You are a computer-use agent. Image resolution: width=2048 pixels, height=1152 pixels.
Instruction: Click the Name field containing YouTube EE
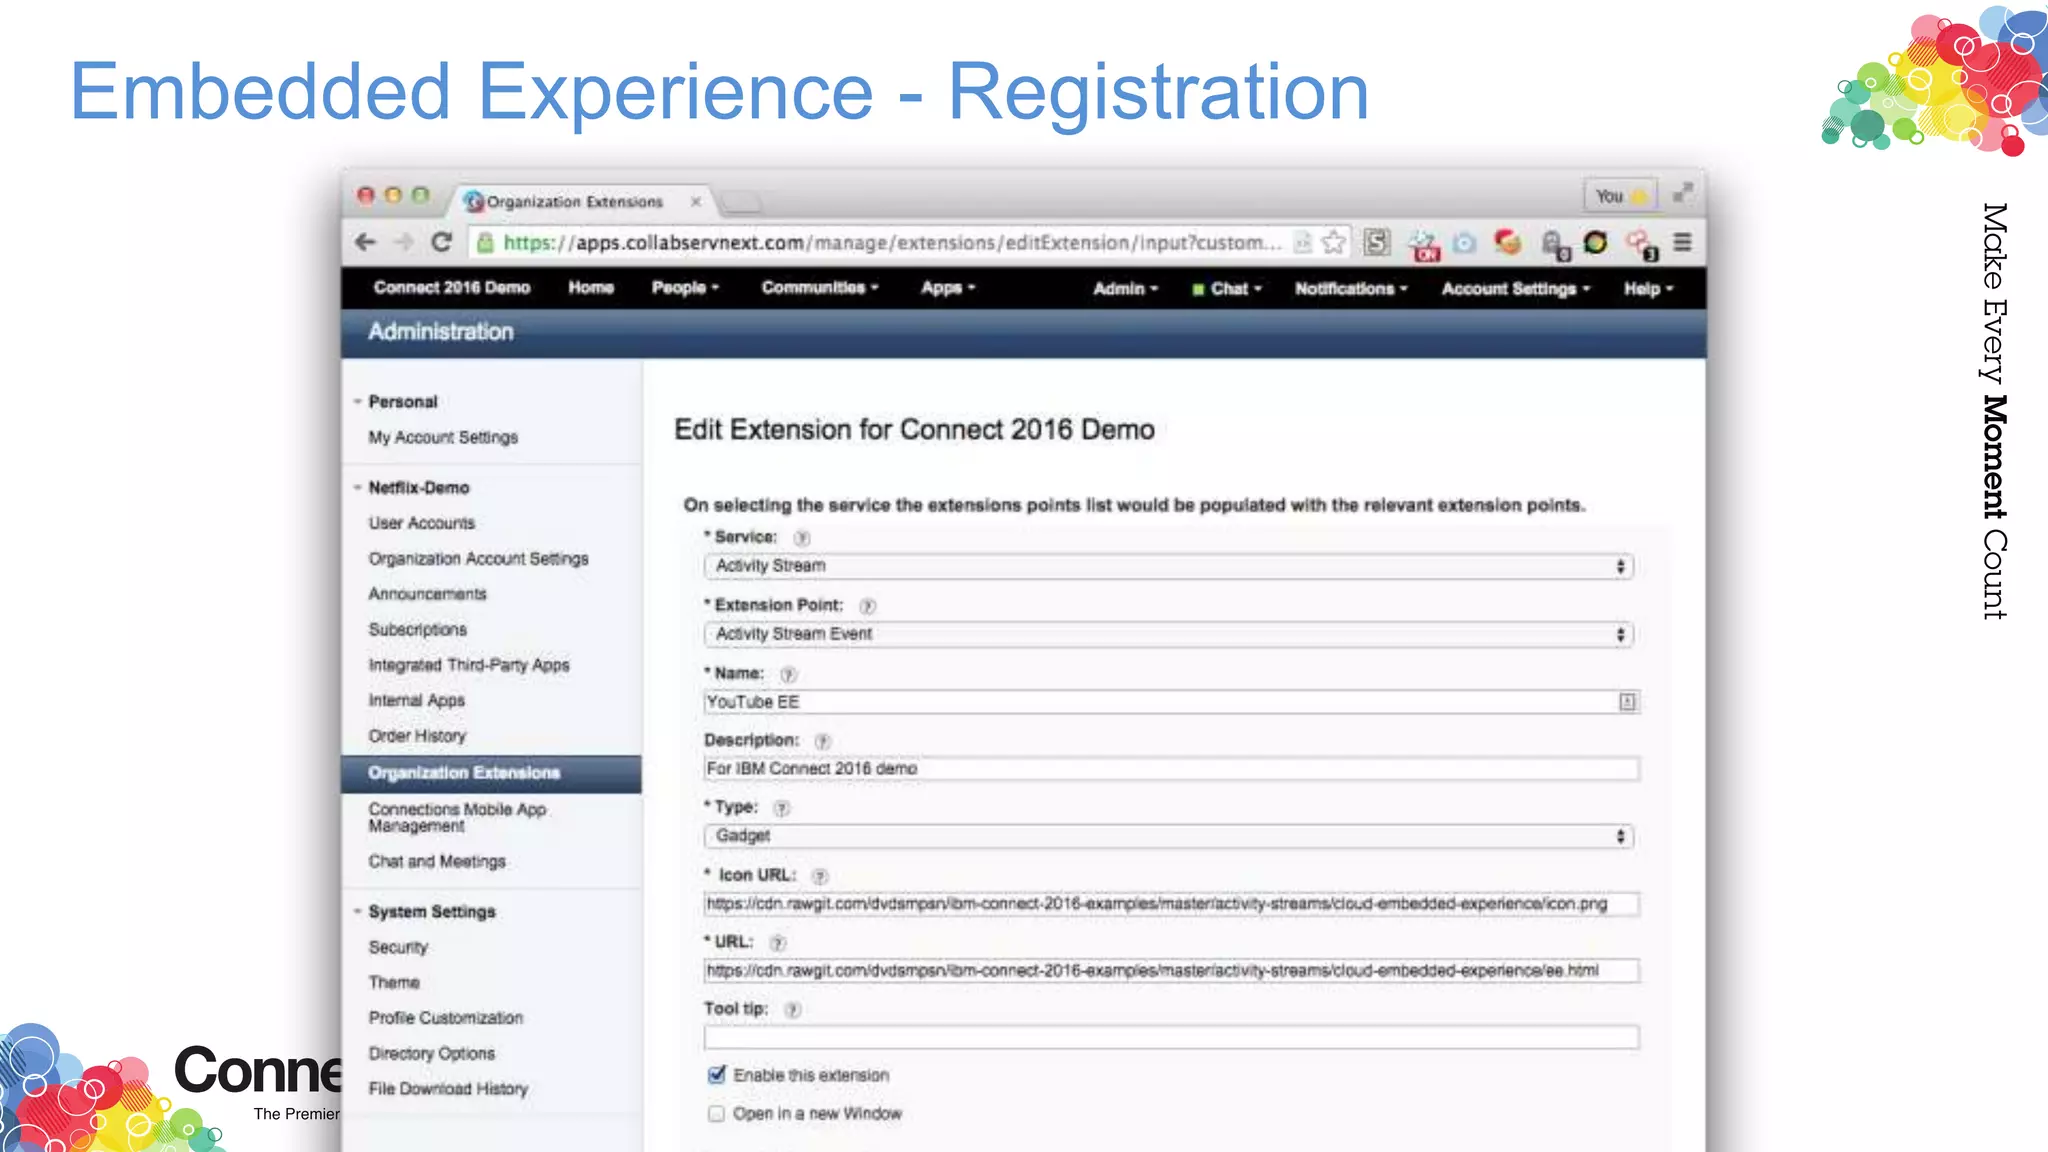tap(1171, 702)
